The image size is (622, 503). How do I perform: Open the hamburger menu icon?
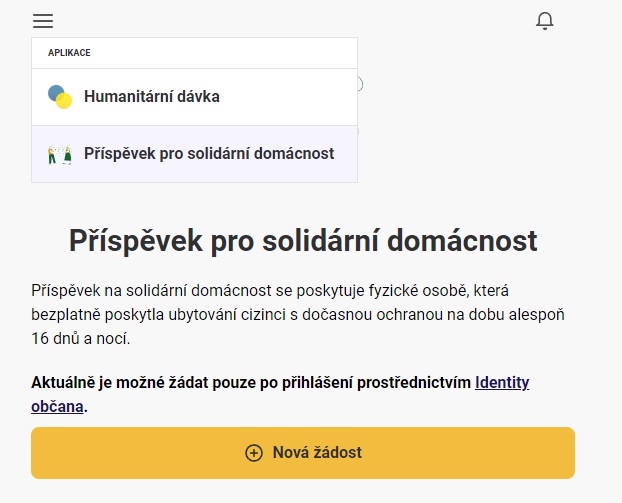click(43, 21)
